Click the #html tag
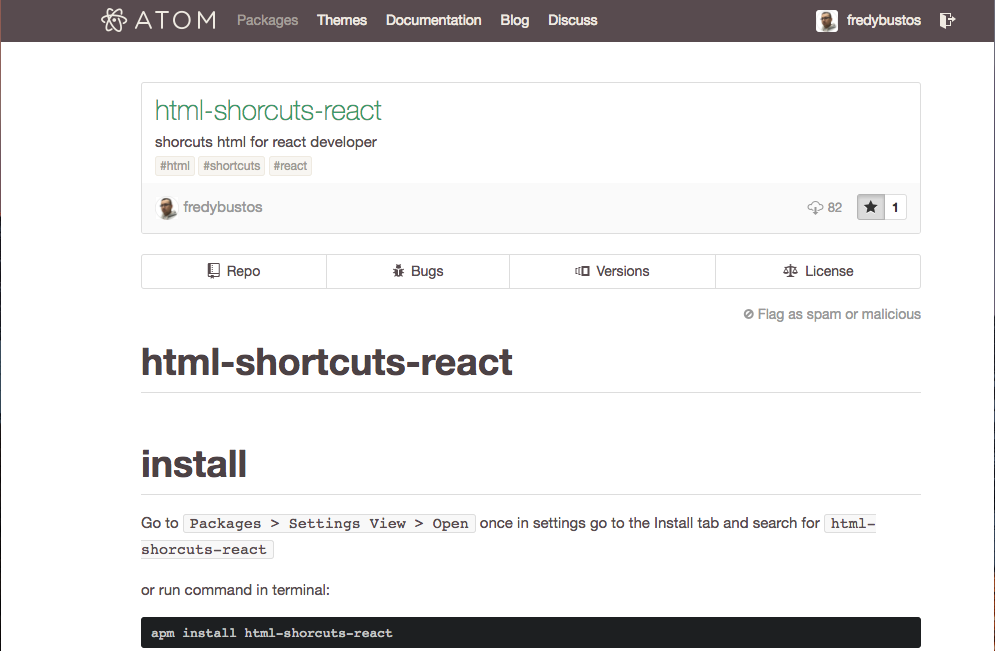 pos(174,165)
